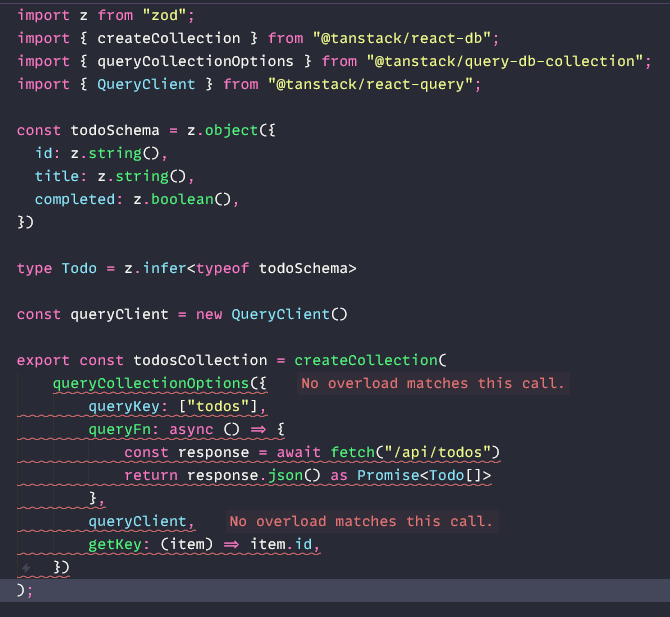The width and height of the screenshot is (670, 617).
Task: Click the "zod" import string
Action: 165,16
